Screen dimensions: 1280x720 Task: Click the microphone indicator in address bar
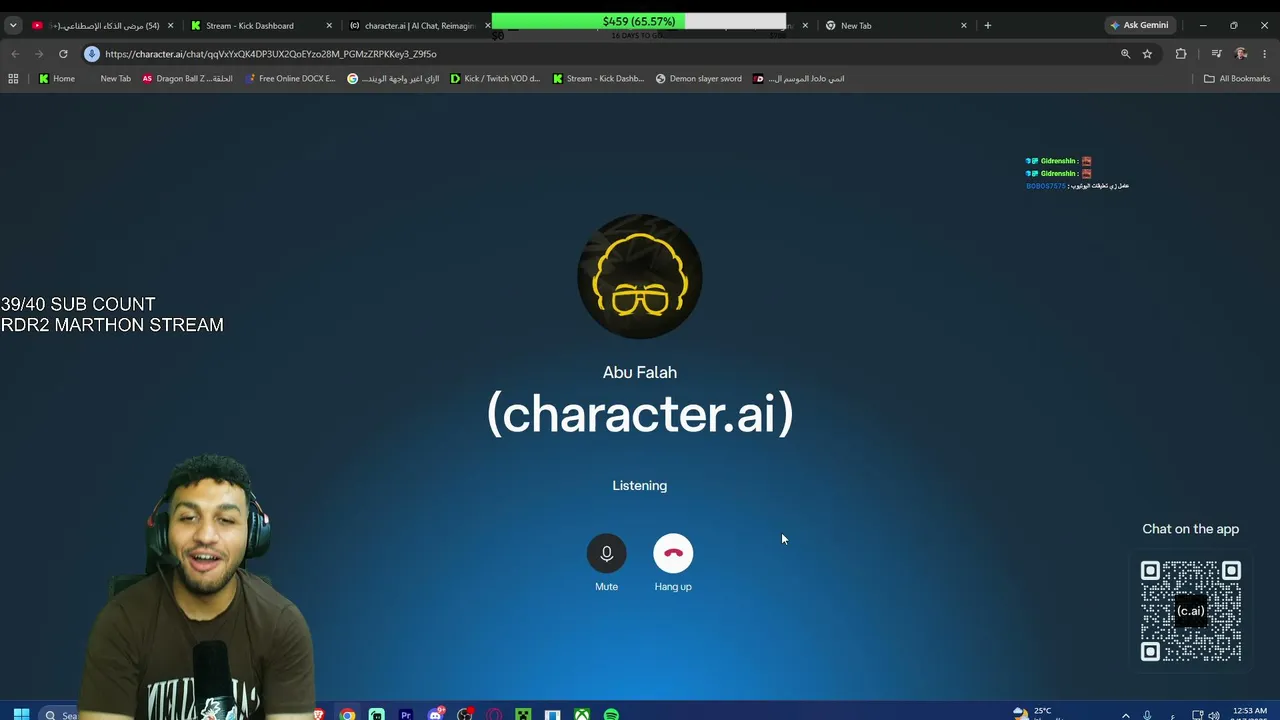pos(92,54)
